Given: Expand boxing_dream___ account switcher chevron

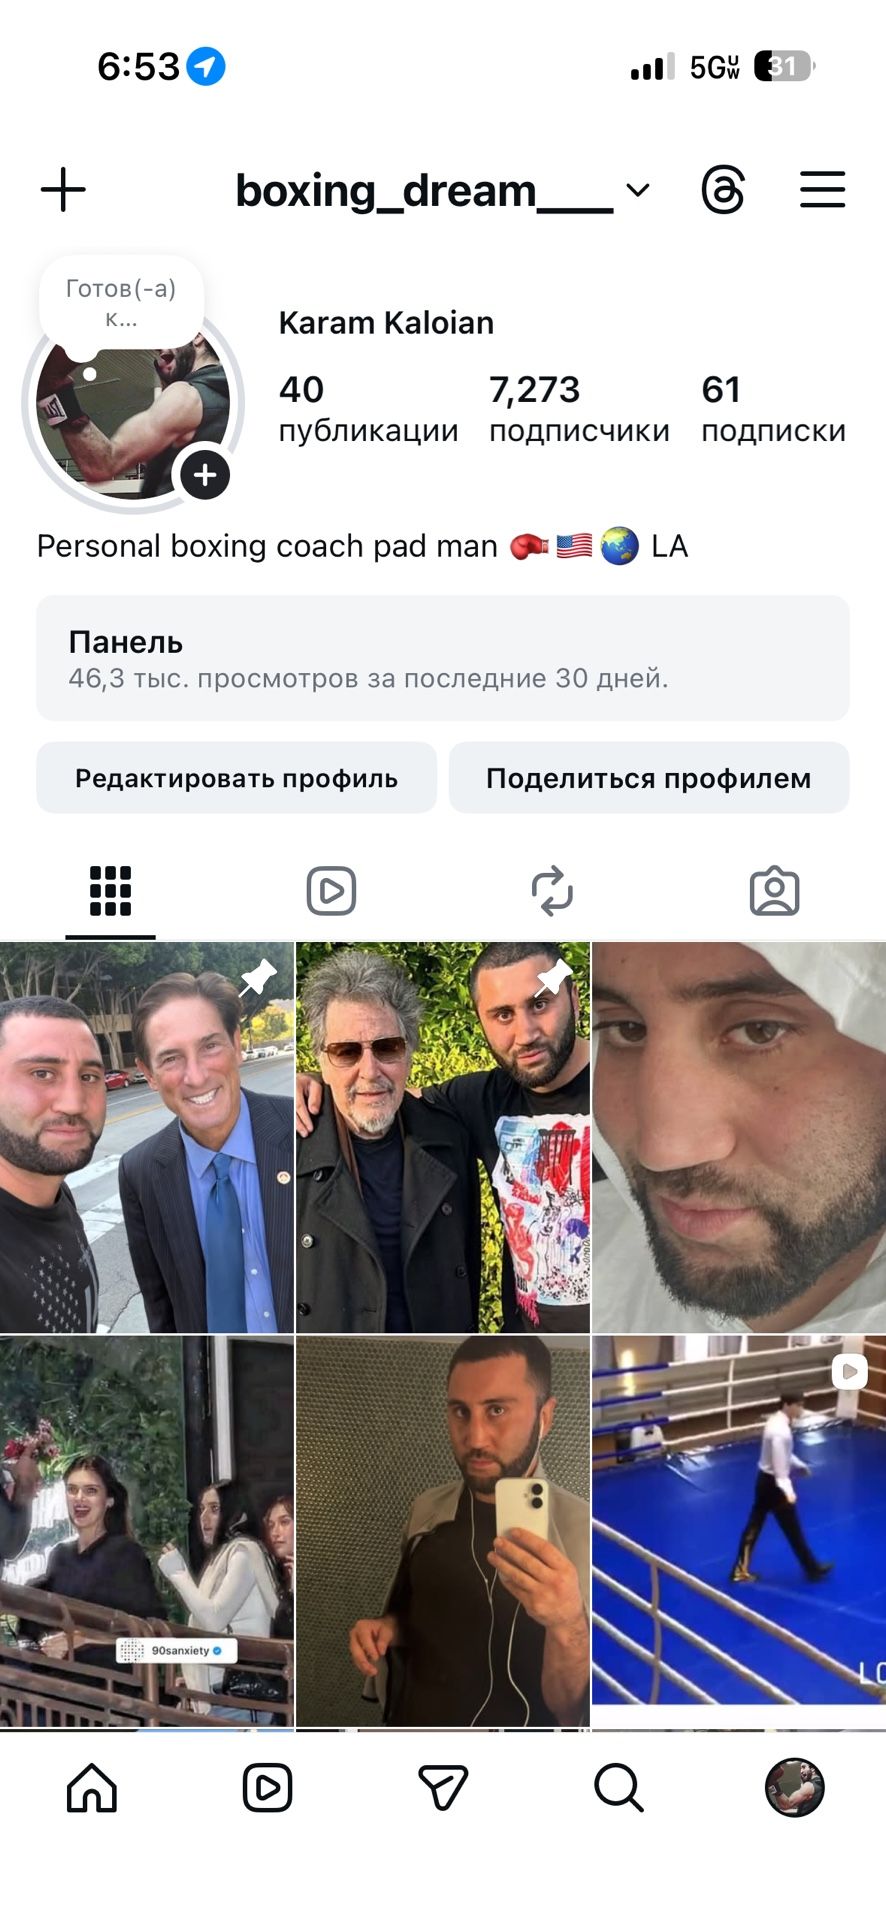Looking at the screenshot, I should tap(638, 190).
